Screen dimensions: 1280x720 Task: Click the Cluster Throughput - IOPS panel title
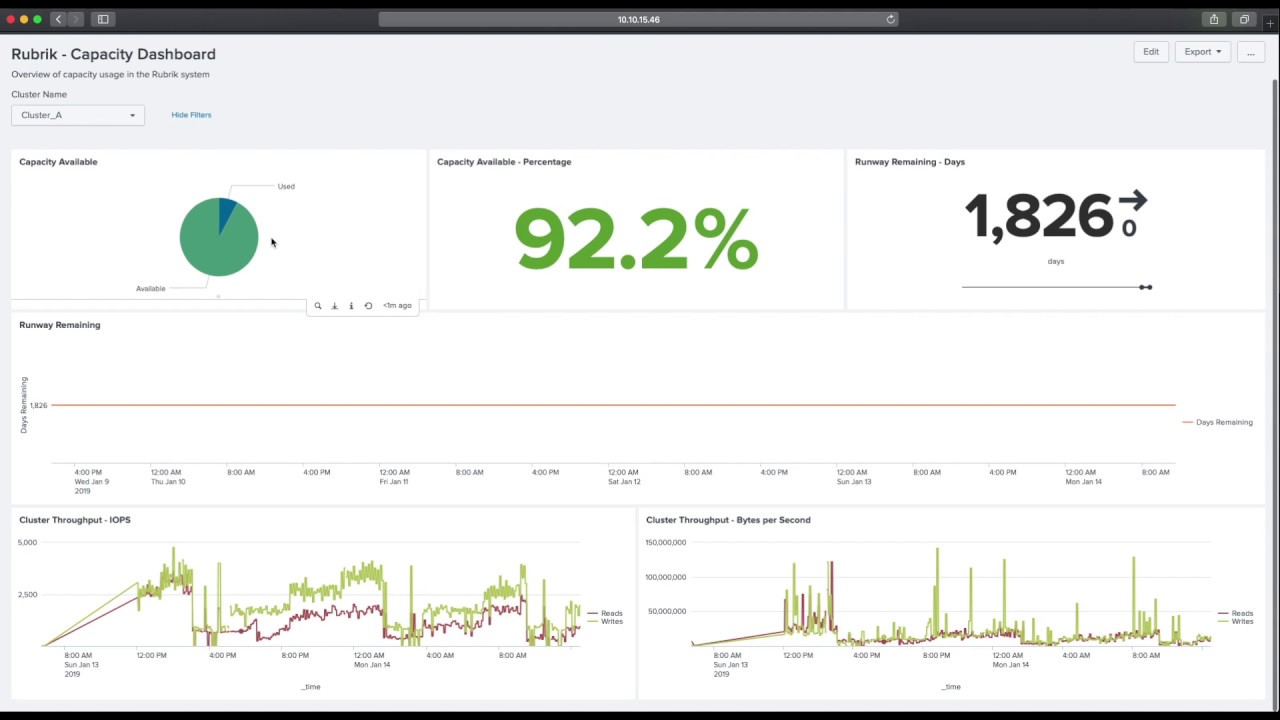(x=75, y=520)
